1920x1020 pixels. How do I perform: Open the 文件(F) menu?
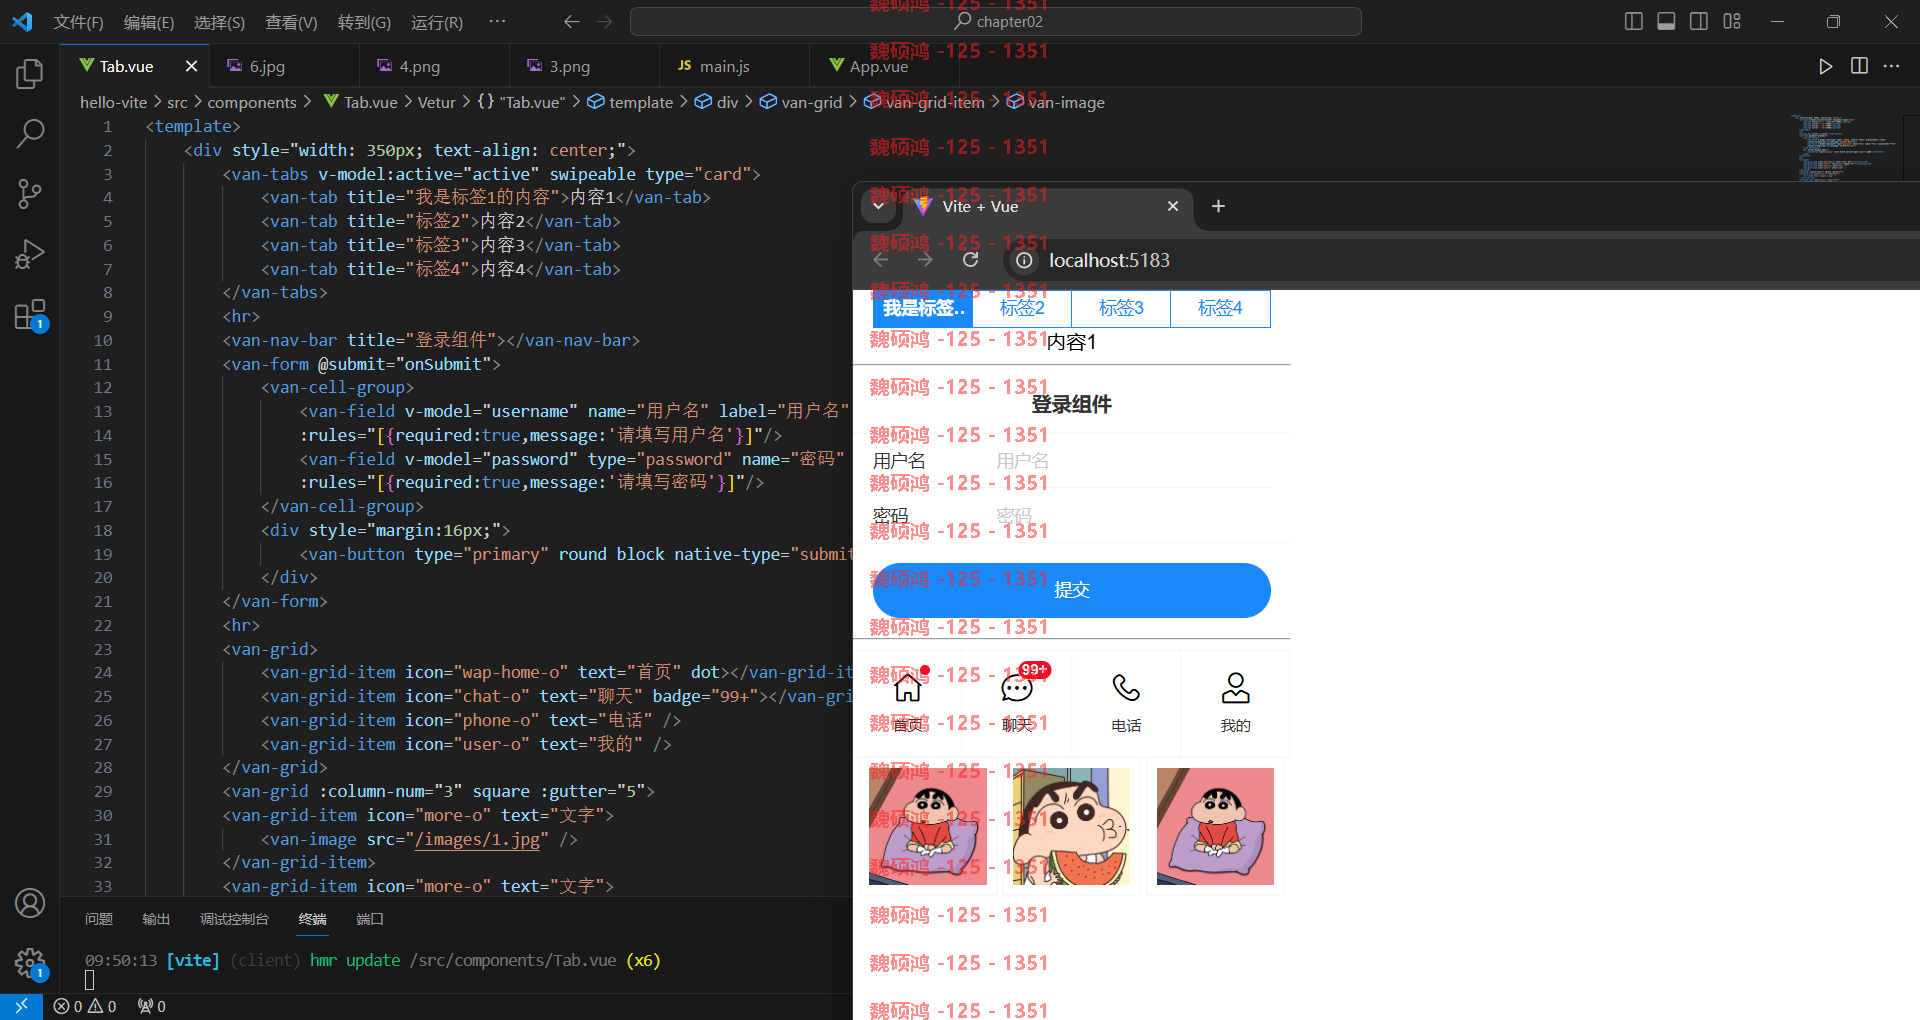[x=78, y=22]
